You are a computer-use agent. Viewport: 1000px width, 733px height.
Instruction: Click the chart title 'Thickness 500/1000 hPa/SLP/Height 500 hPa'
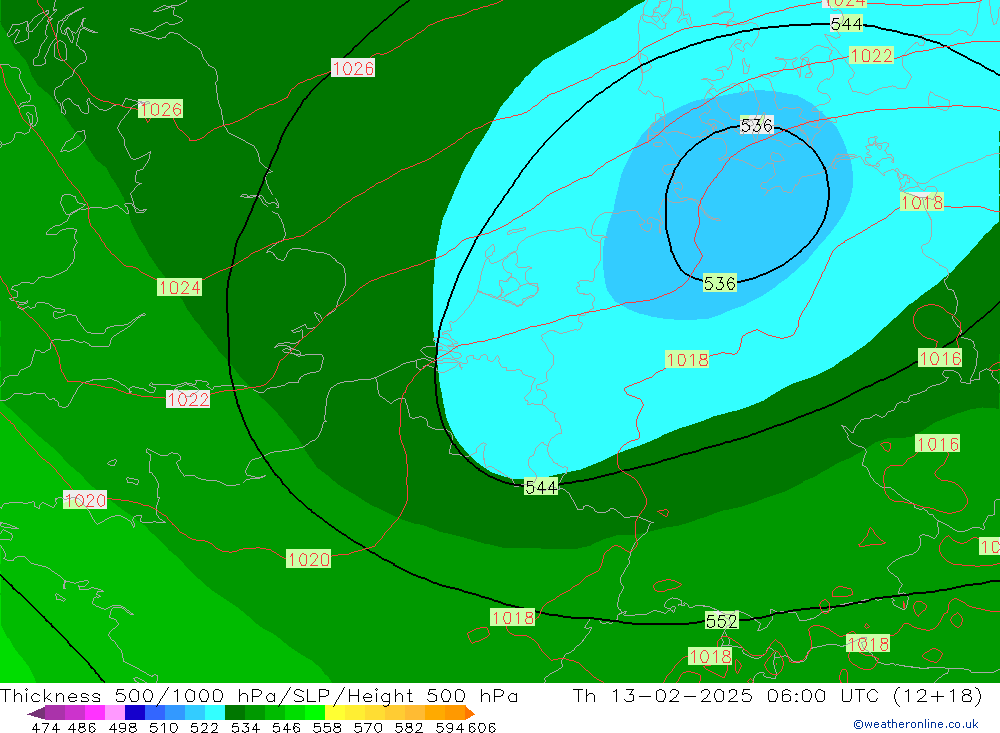click(x=259, y=696)
